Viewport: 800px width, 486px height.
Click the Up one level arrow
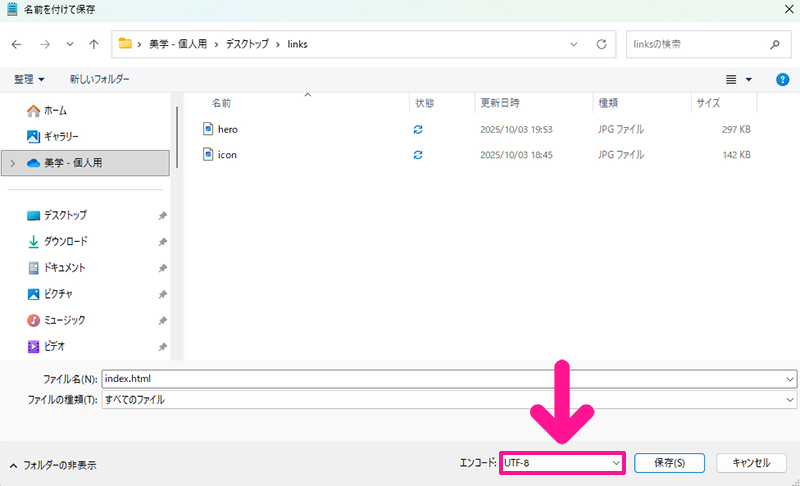pos(93,44)
